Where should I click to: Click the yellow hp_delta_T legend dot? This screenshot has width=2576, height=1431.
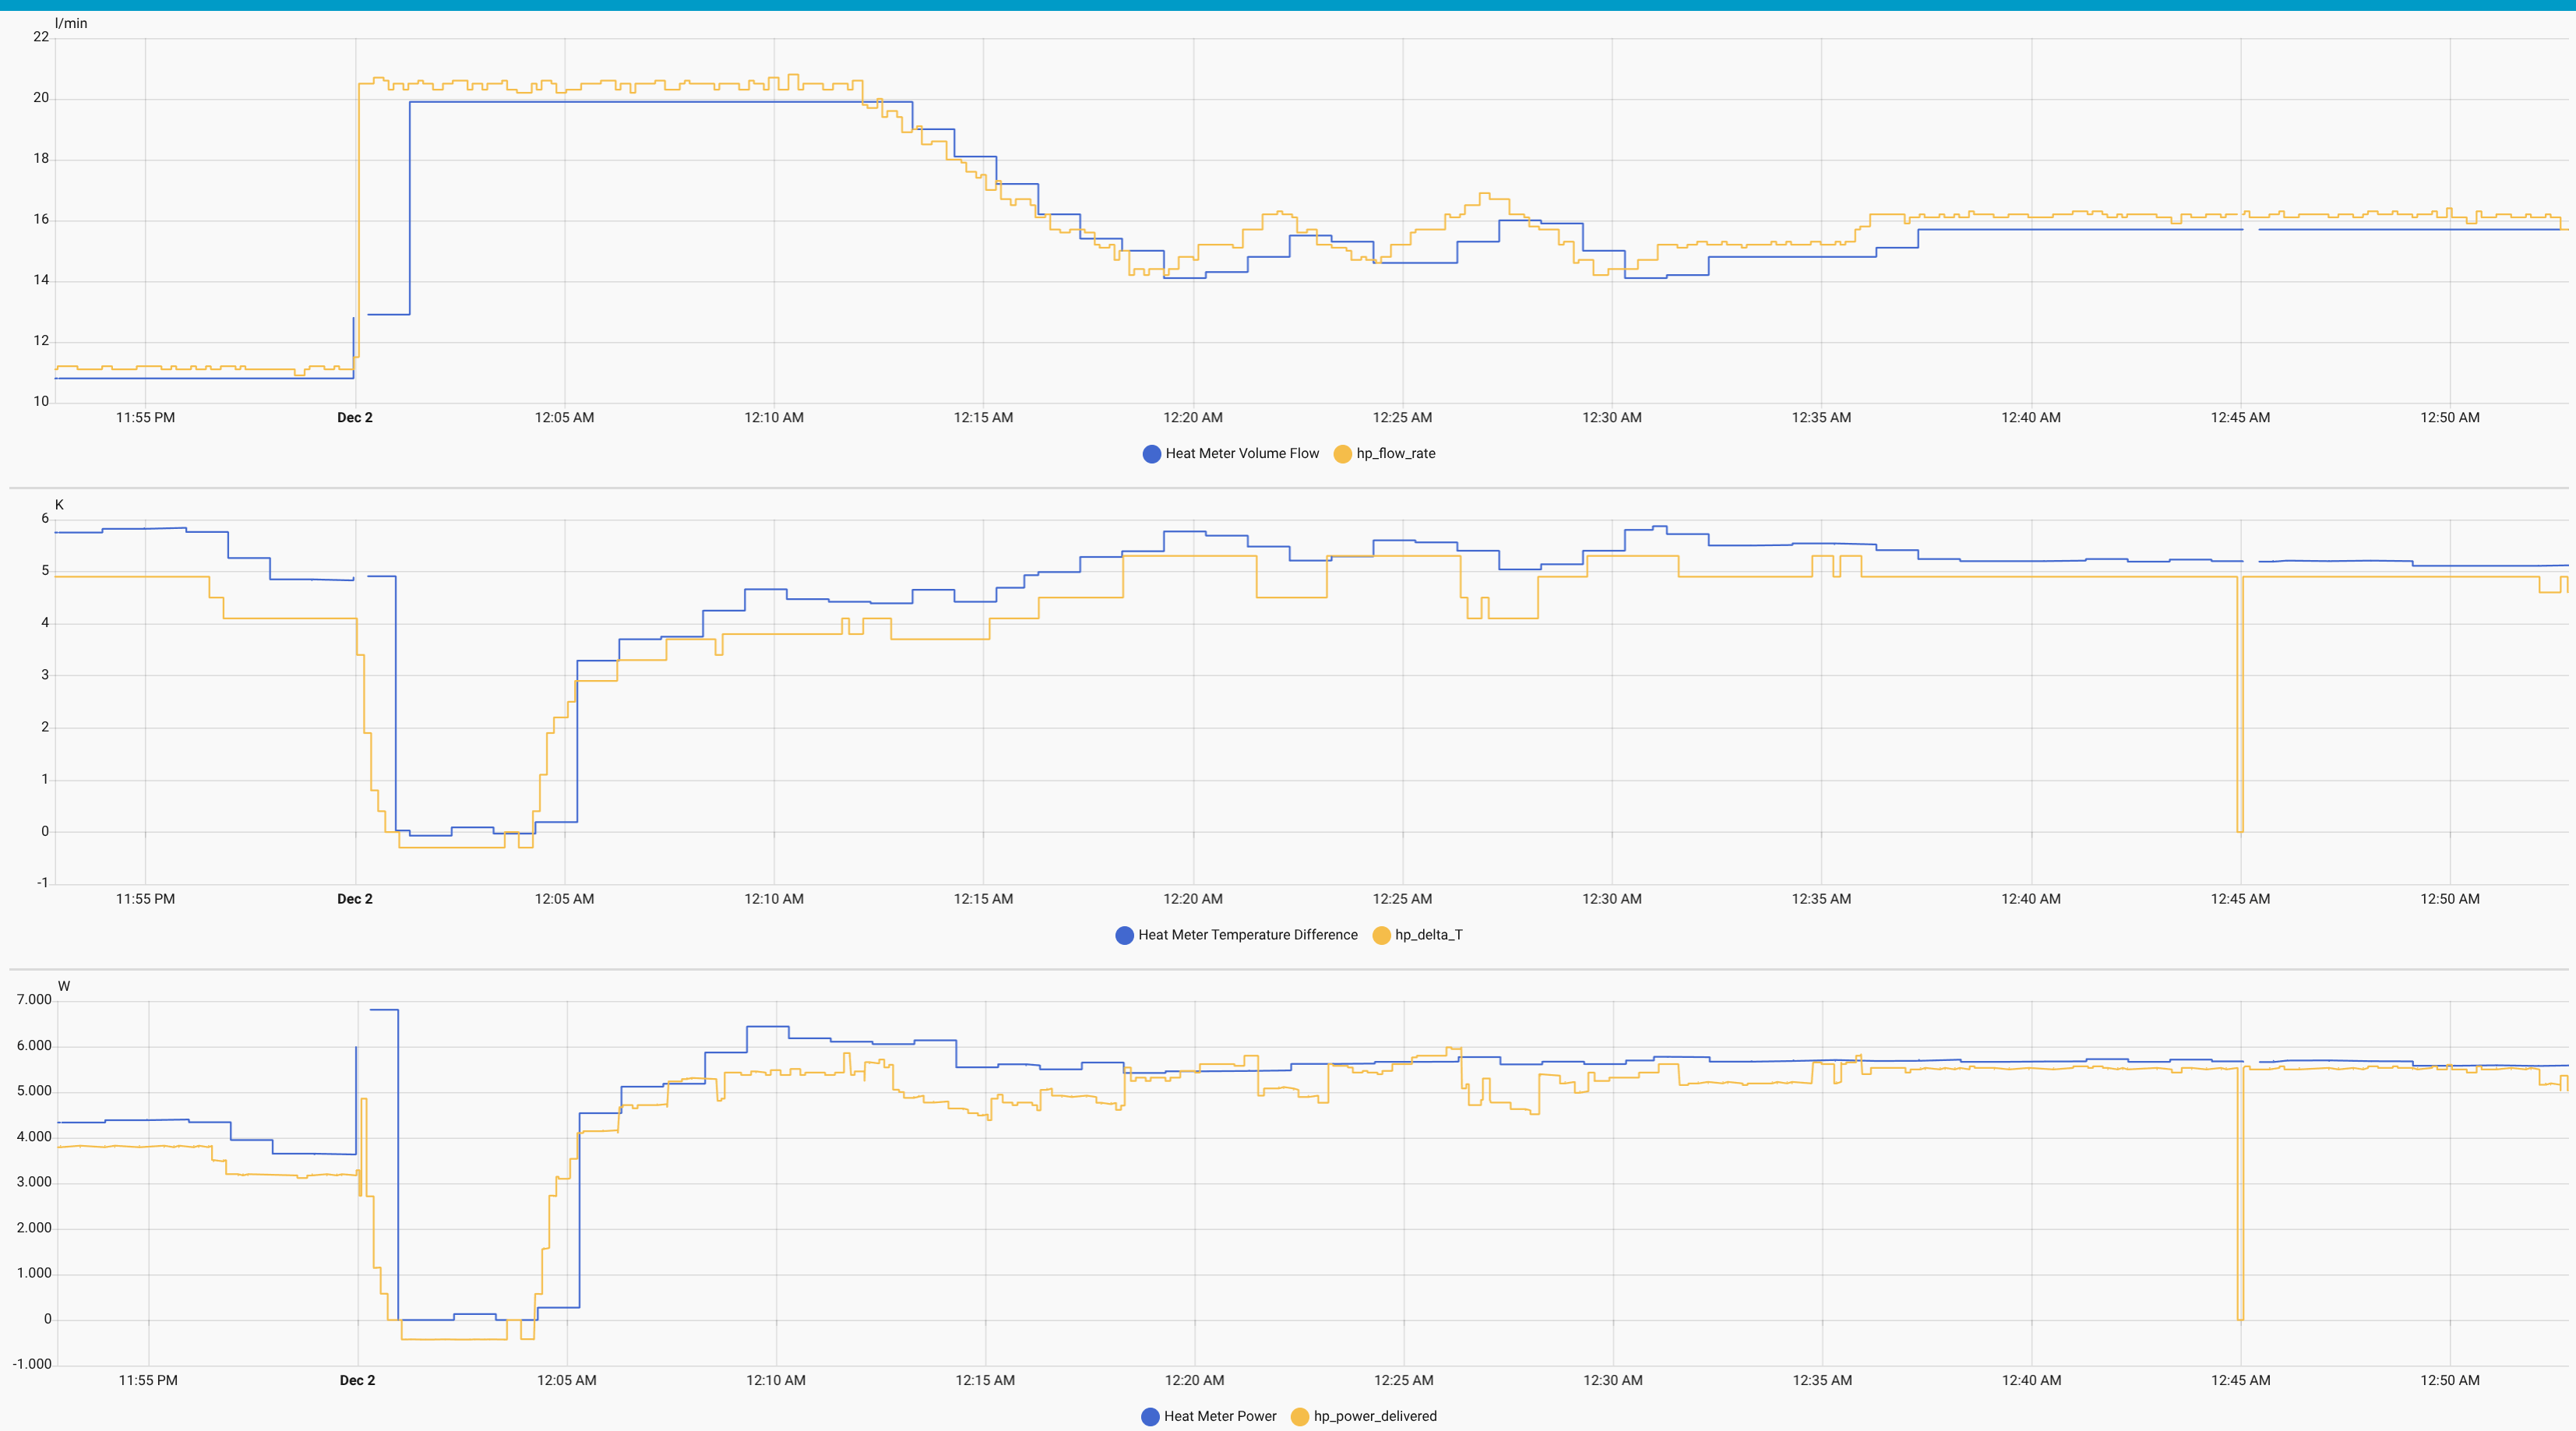coord(1381,935)
